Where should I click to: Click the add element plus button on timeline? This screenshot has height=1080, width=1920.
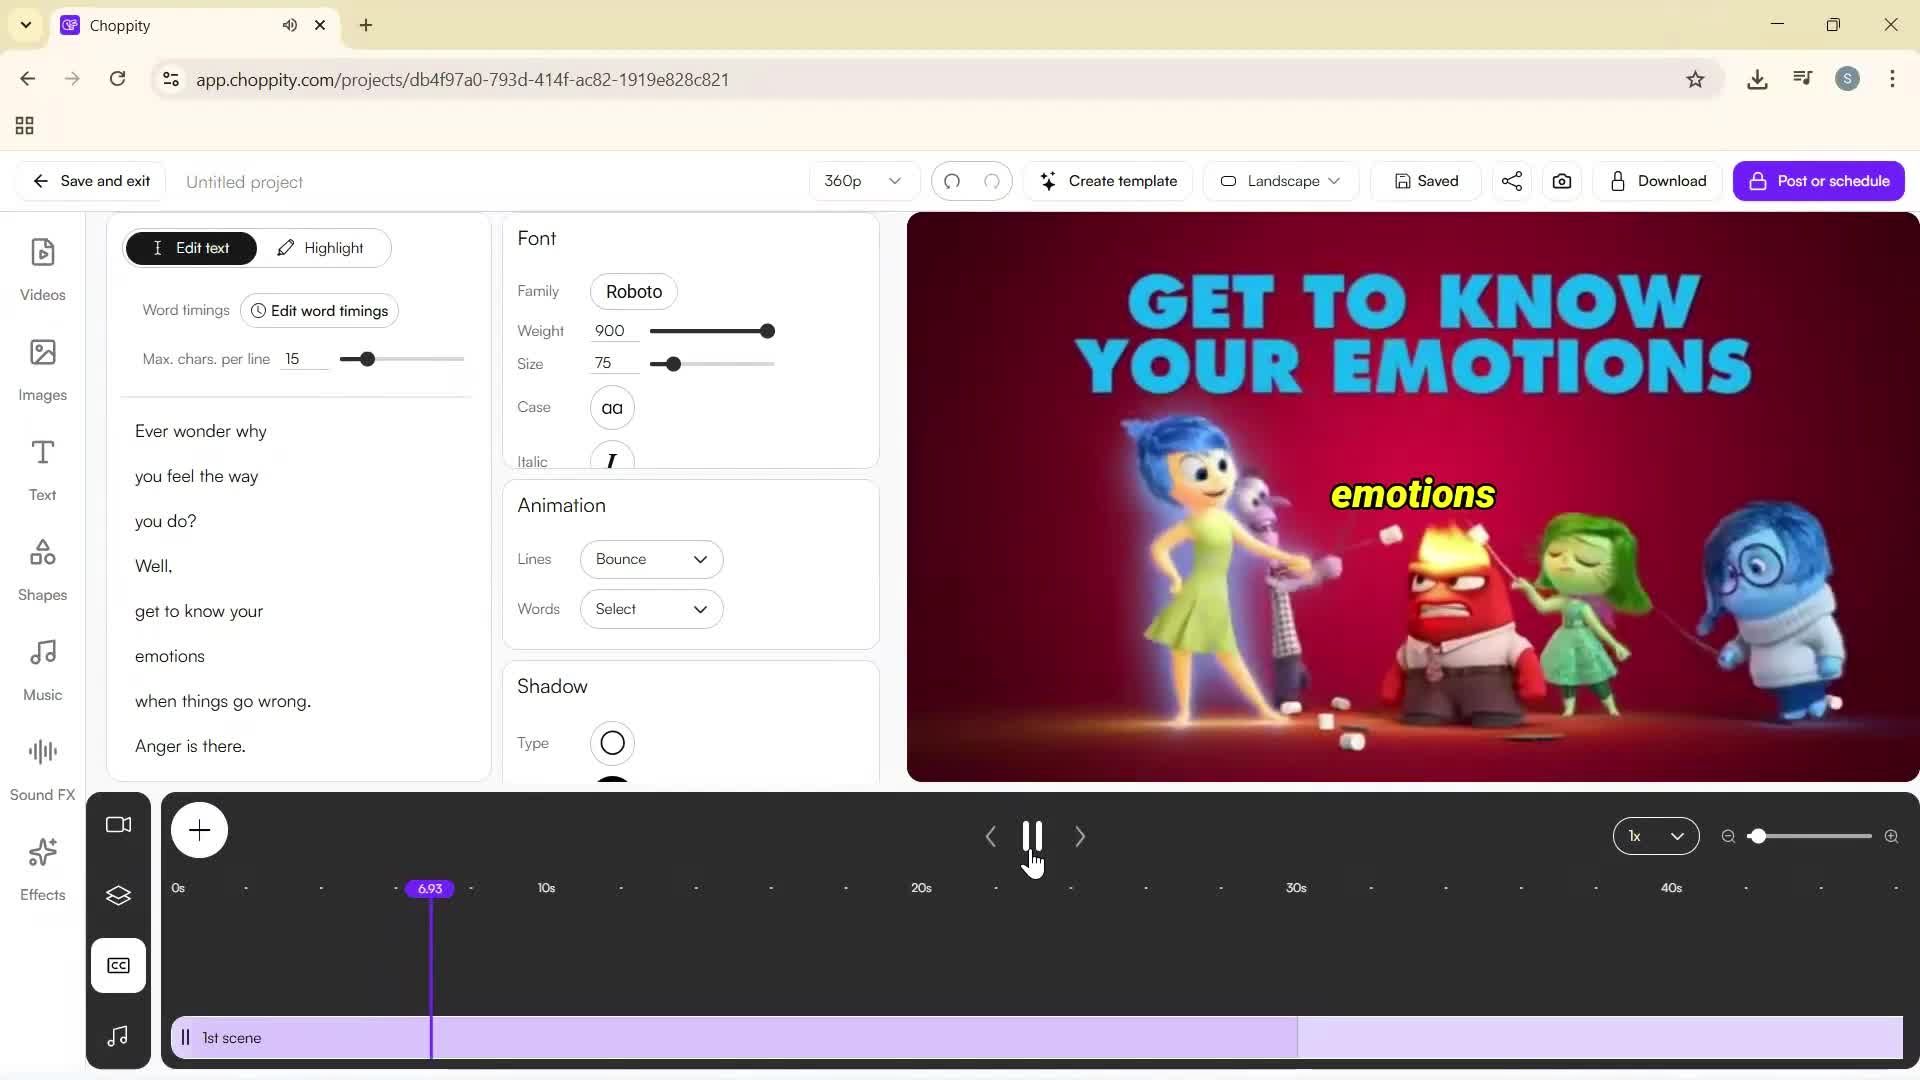pyautogui.click(x=199, y=830)
